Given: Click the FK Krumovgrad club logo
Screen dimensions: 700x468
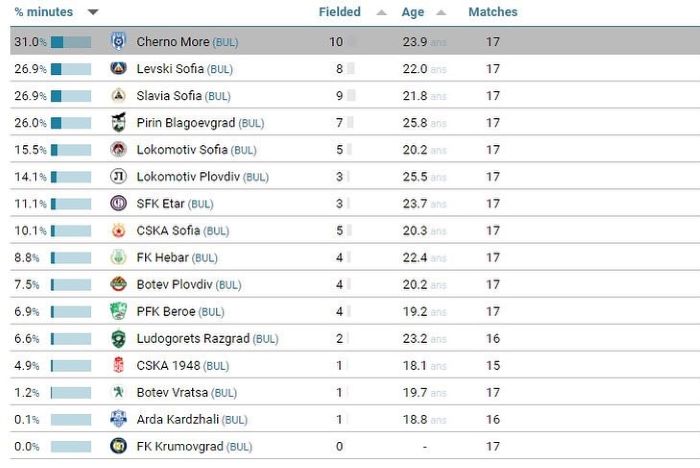Looking at the screenshot, I should tap(118, 446).
